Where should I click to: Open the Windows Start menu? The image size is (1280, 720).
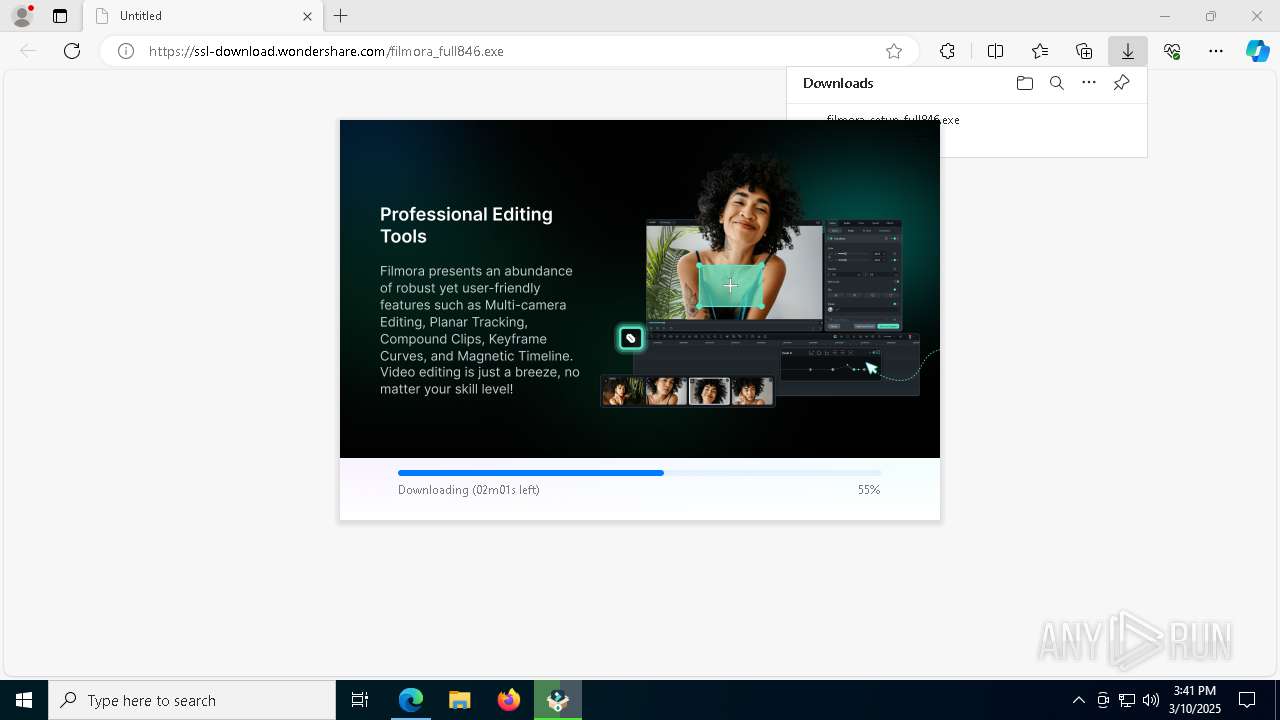click(x=24, y=700)
